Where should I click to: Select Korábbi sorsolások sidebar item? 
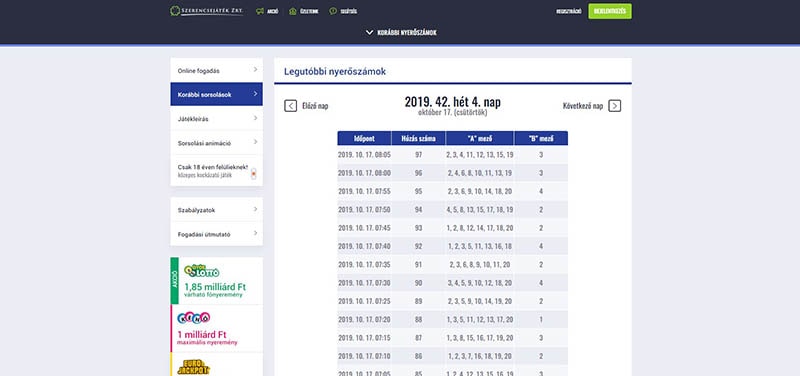pyautogui.click(x=216, y=94)
